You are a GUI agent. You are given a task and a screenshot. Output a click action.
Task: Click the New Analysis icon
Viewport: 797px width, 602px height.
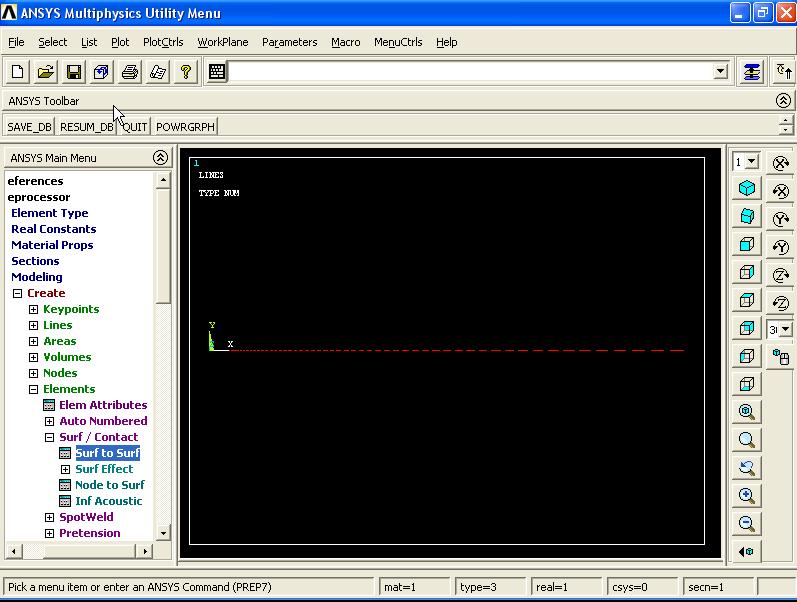[17, 72]
